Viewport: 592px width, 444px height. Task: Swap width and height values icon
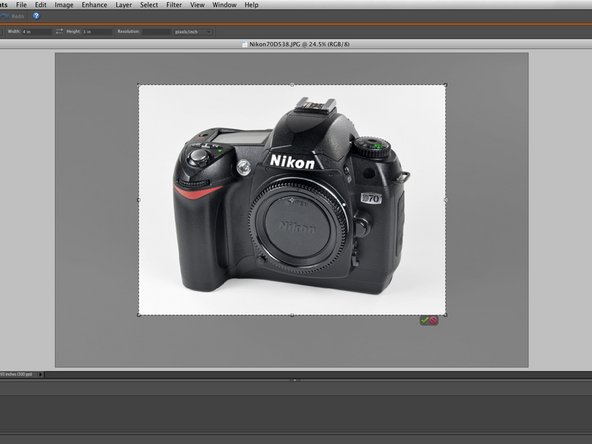click(x=59, y=31)
